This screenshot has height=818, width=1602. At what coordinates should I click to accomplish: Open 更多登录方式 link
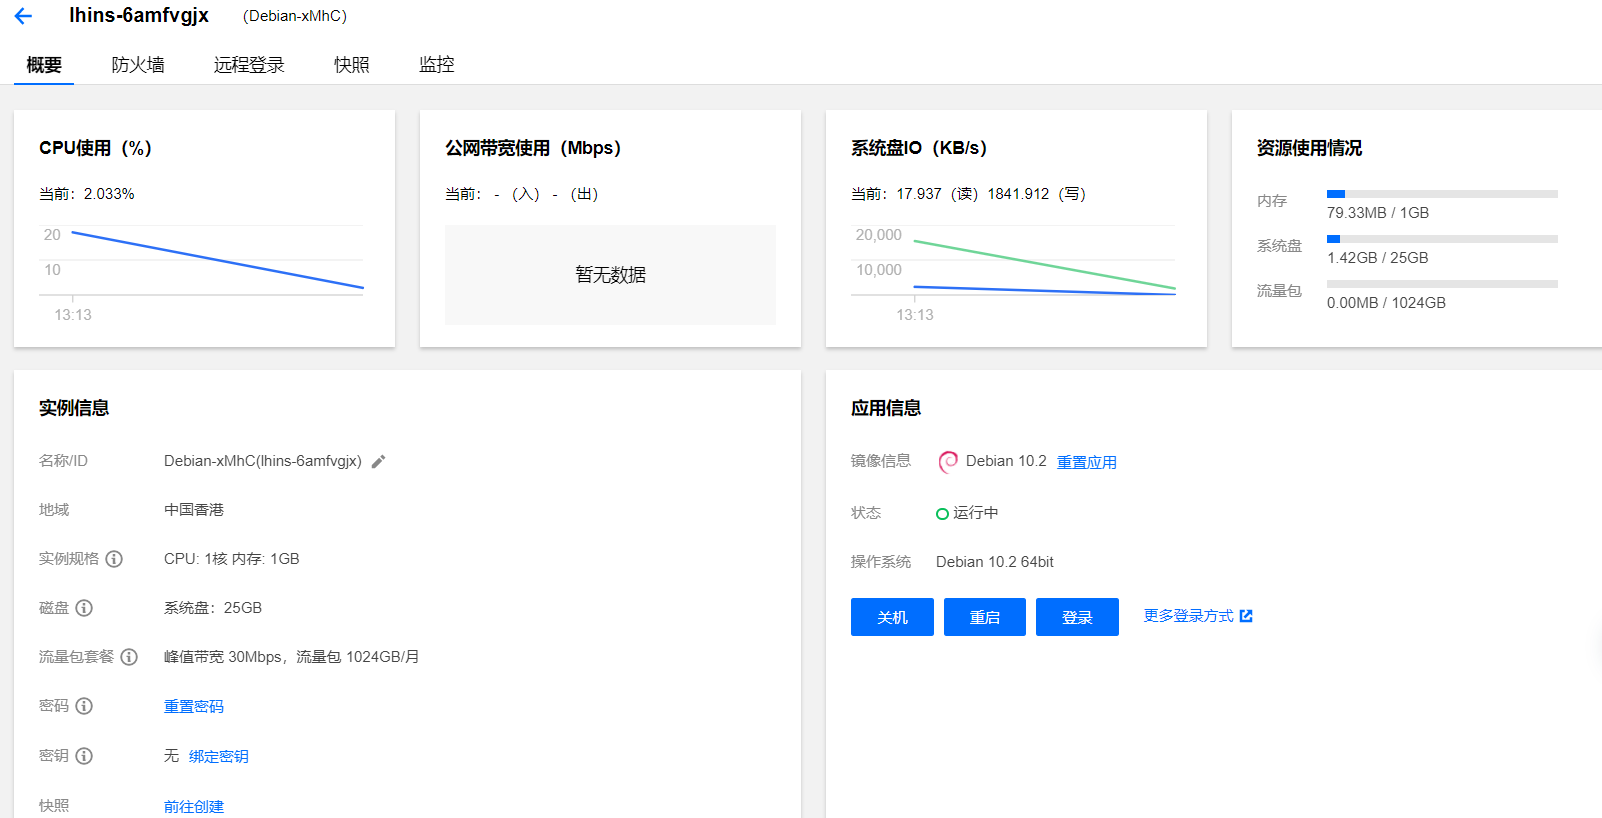click(1189, 616)
